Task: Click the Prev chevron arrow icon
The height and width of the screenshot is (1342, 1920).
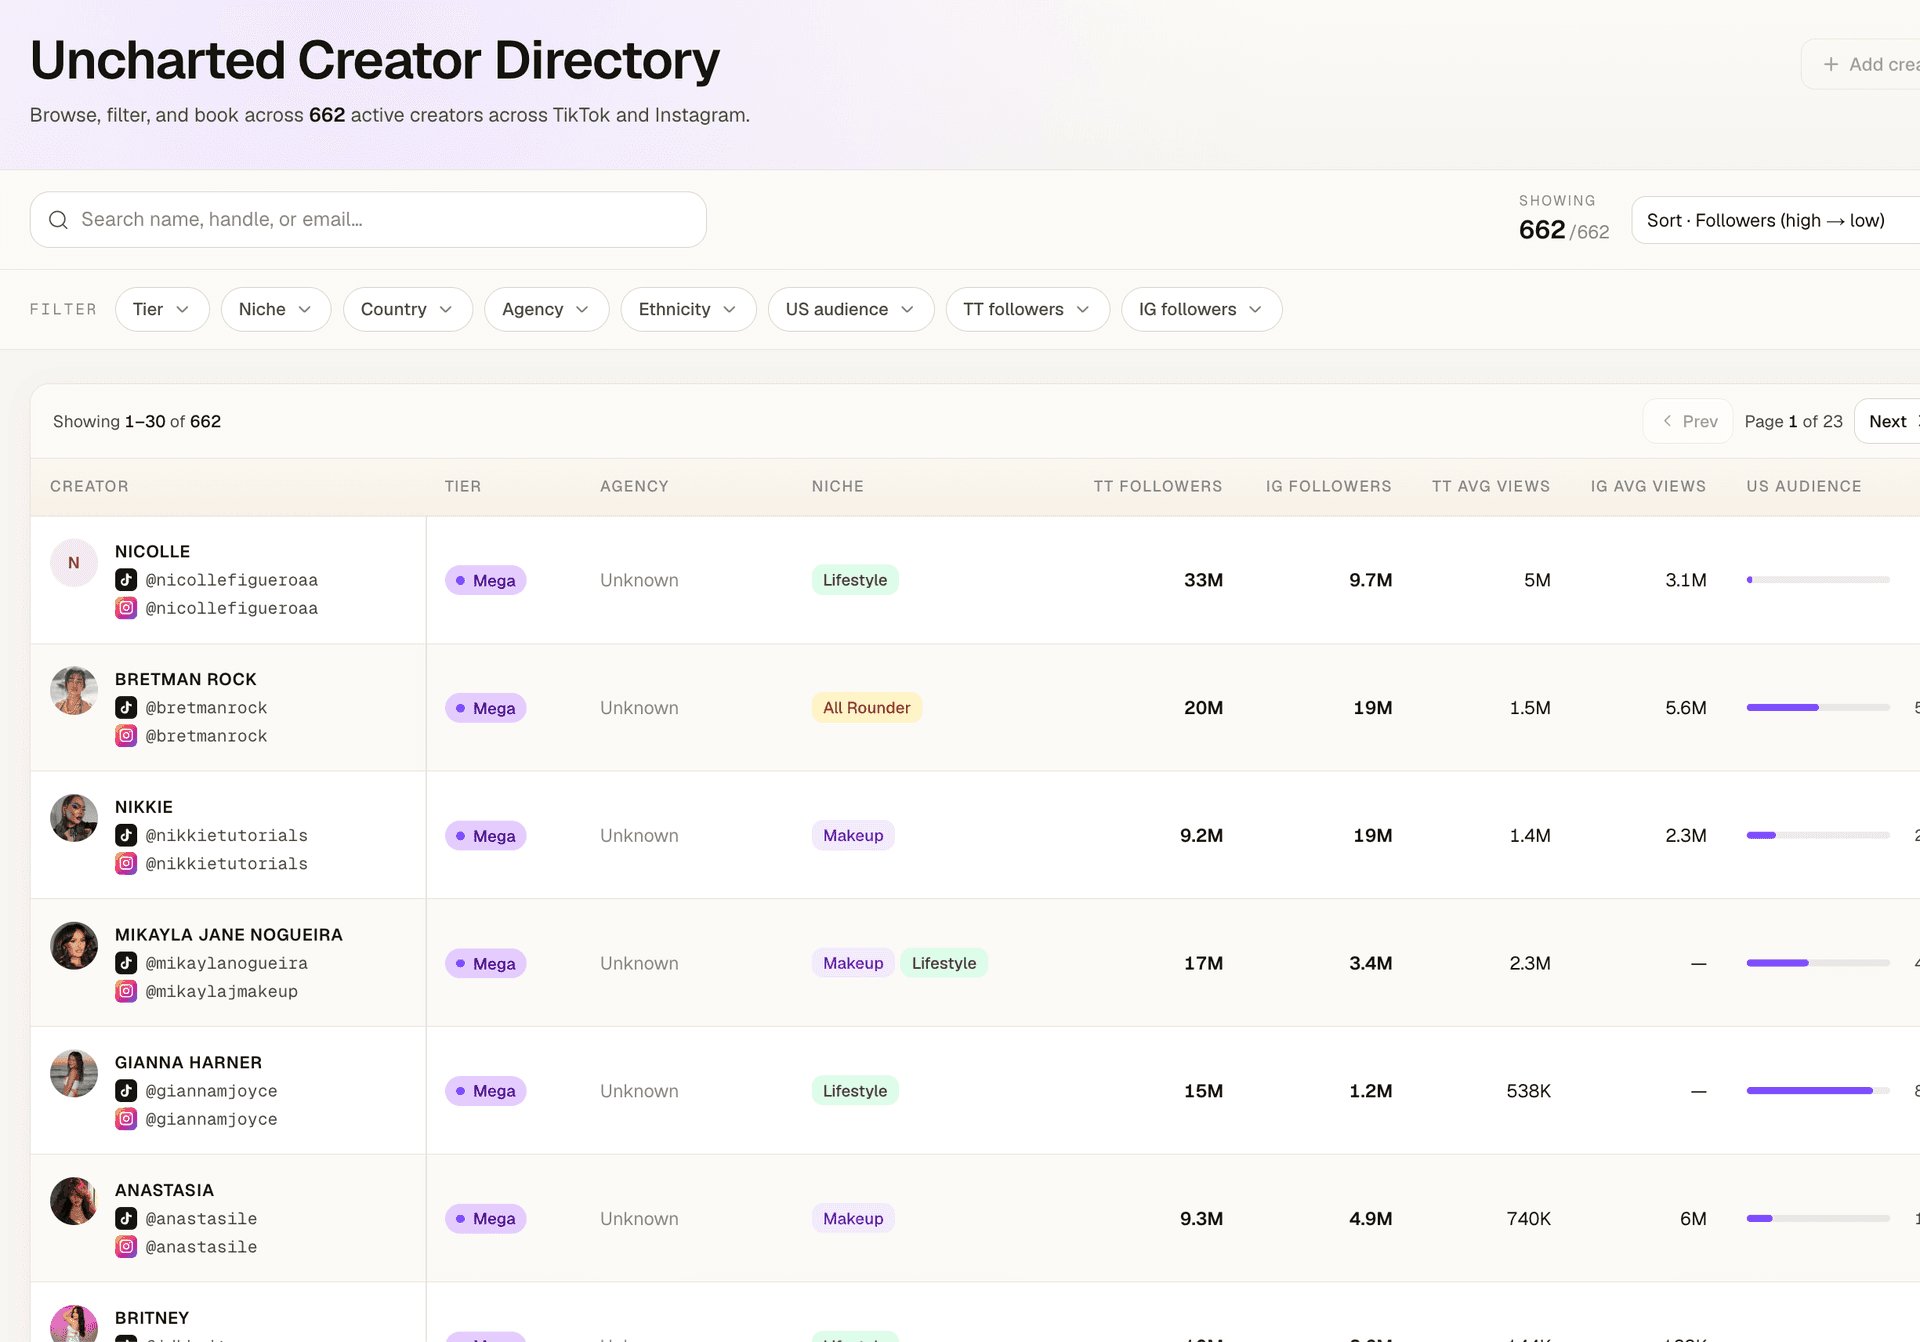Action: click(x=1667, y=421)
